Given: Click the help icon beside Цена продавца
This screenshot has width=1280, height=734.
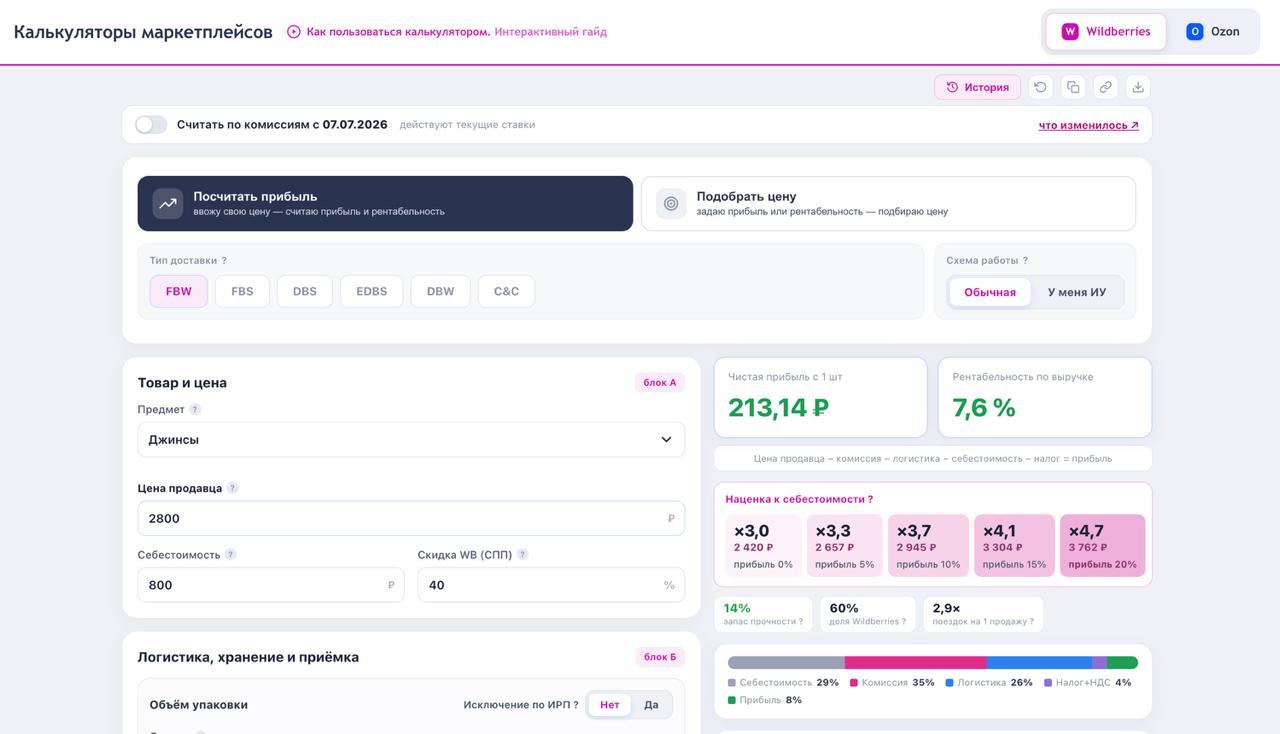Looking at the screenshot, I should click(233, 488).
